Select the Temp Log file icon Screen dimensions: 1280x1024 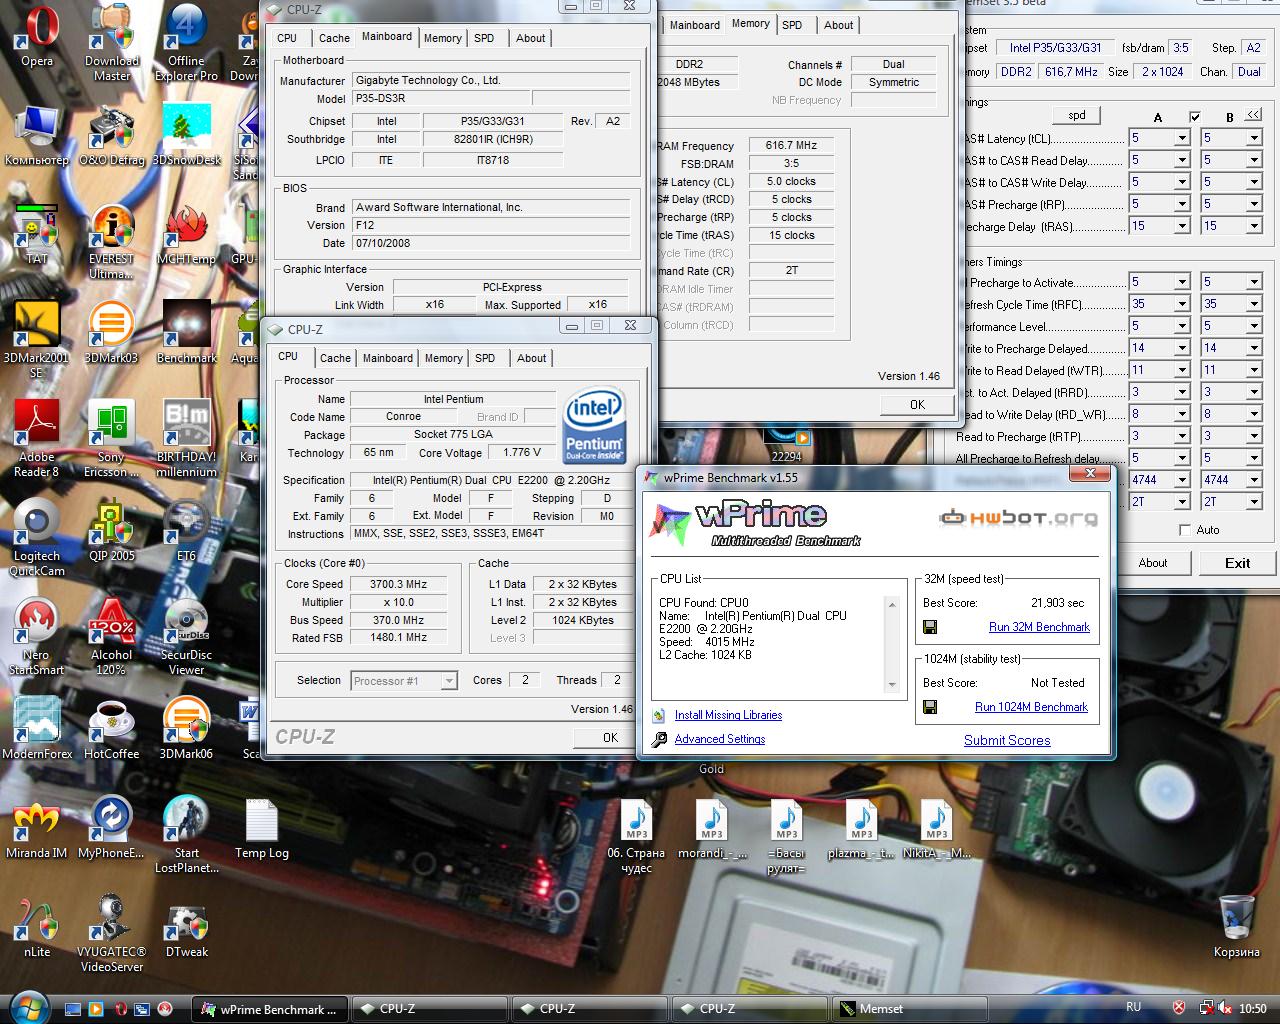point(261,829)
